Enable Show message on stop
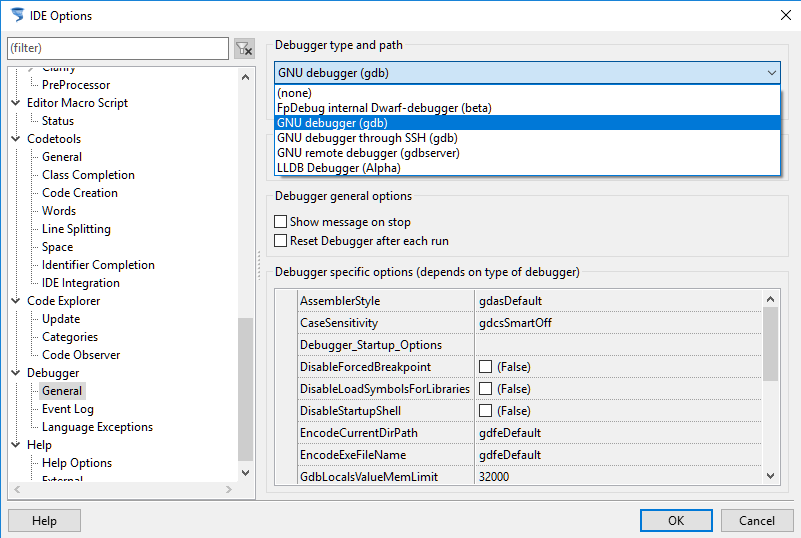Image resolution: width=801 pixels, height=538 pixels. click(x=280, y=222)
